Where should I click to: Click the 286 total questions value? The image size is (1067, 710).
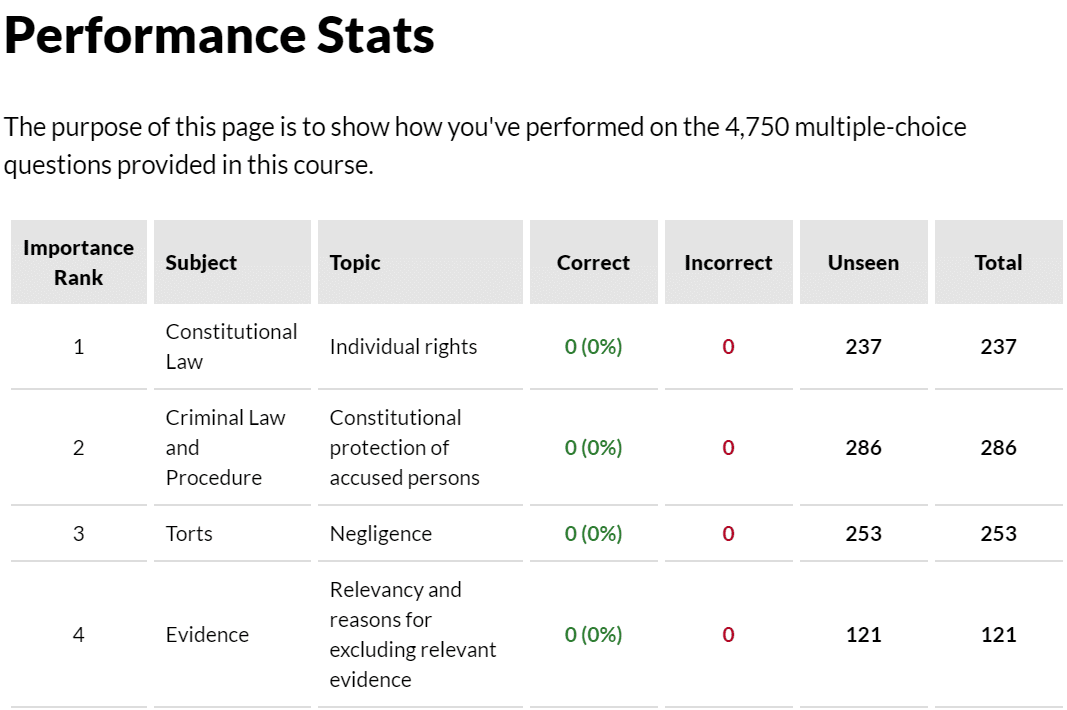998,447
